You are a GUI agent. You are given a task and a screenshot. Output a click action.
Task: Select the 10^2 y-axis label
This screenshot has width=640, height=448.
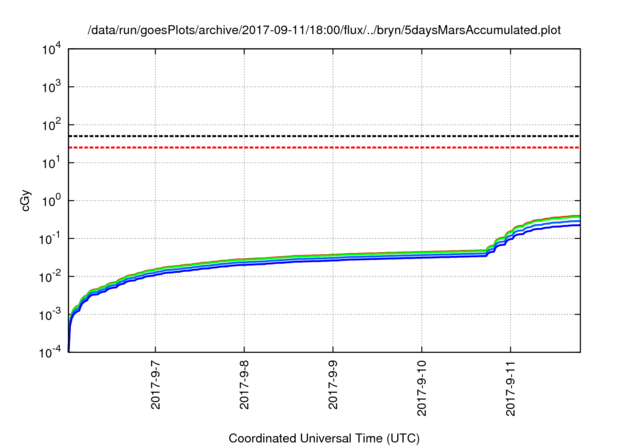click(x=51, y=125)
